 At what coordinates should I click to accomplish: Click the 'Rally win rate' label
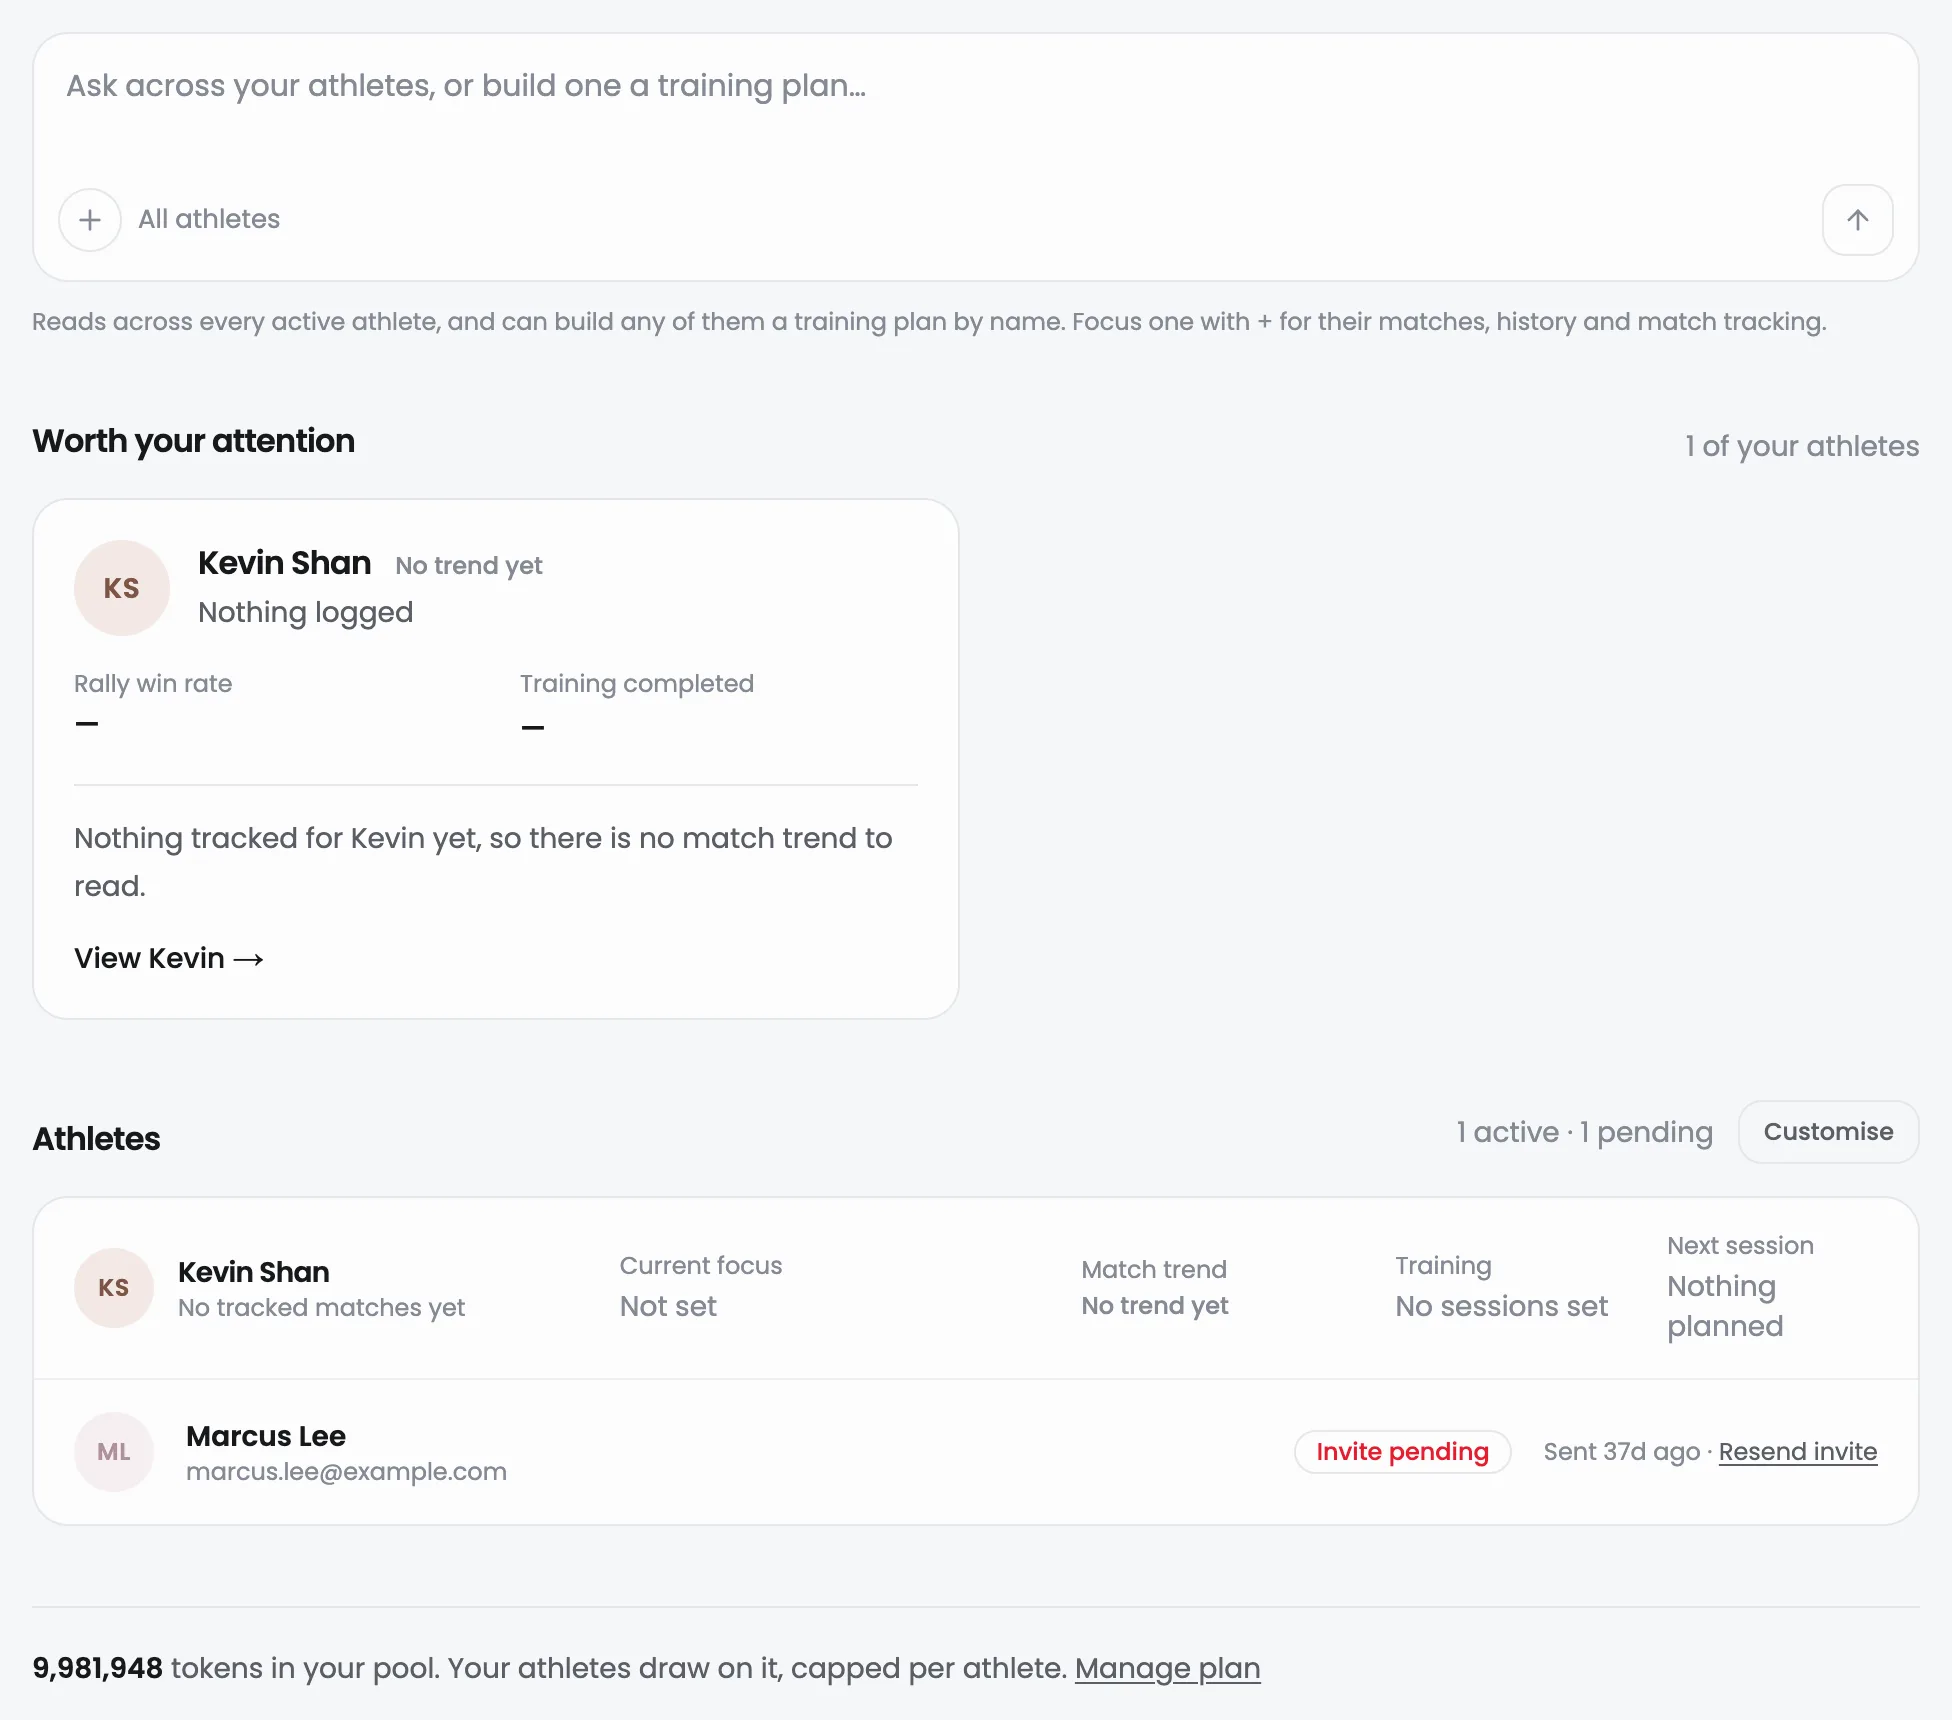(x=153, y=684)
